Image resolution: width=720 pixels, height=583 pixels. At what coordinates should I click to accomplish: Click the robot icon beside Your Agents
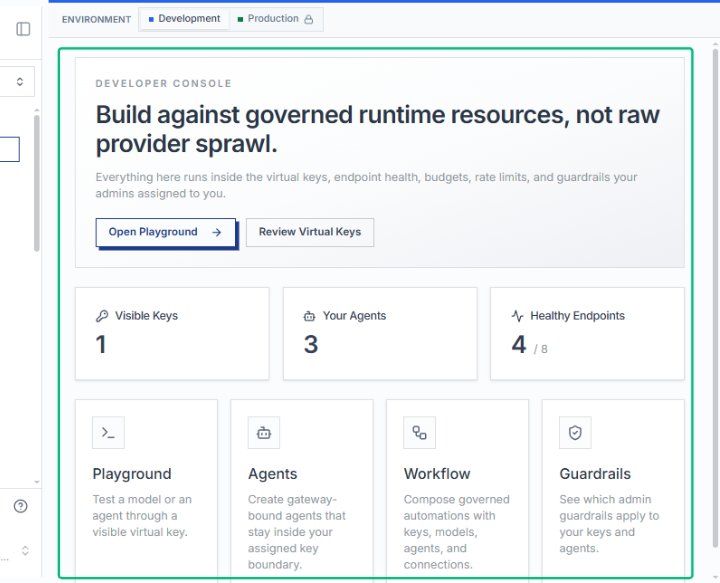point(309,316)
